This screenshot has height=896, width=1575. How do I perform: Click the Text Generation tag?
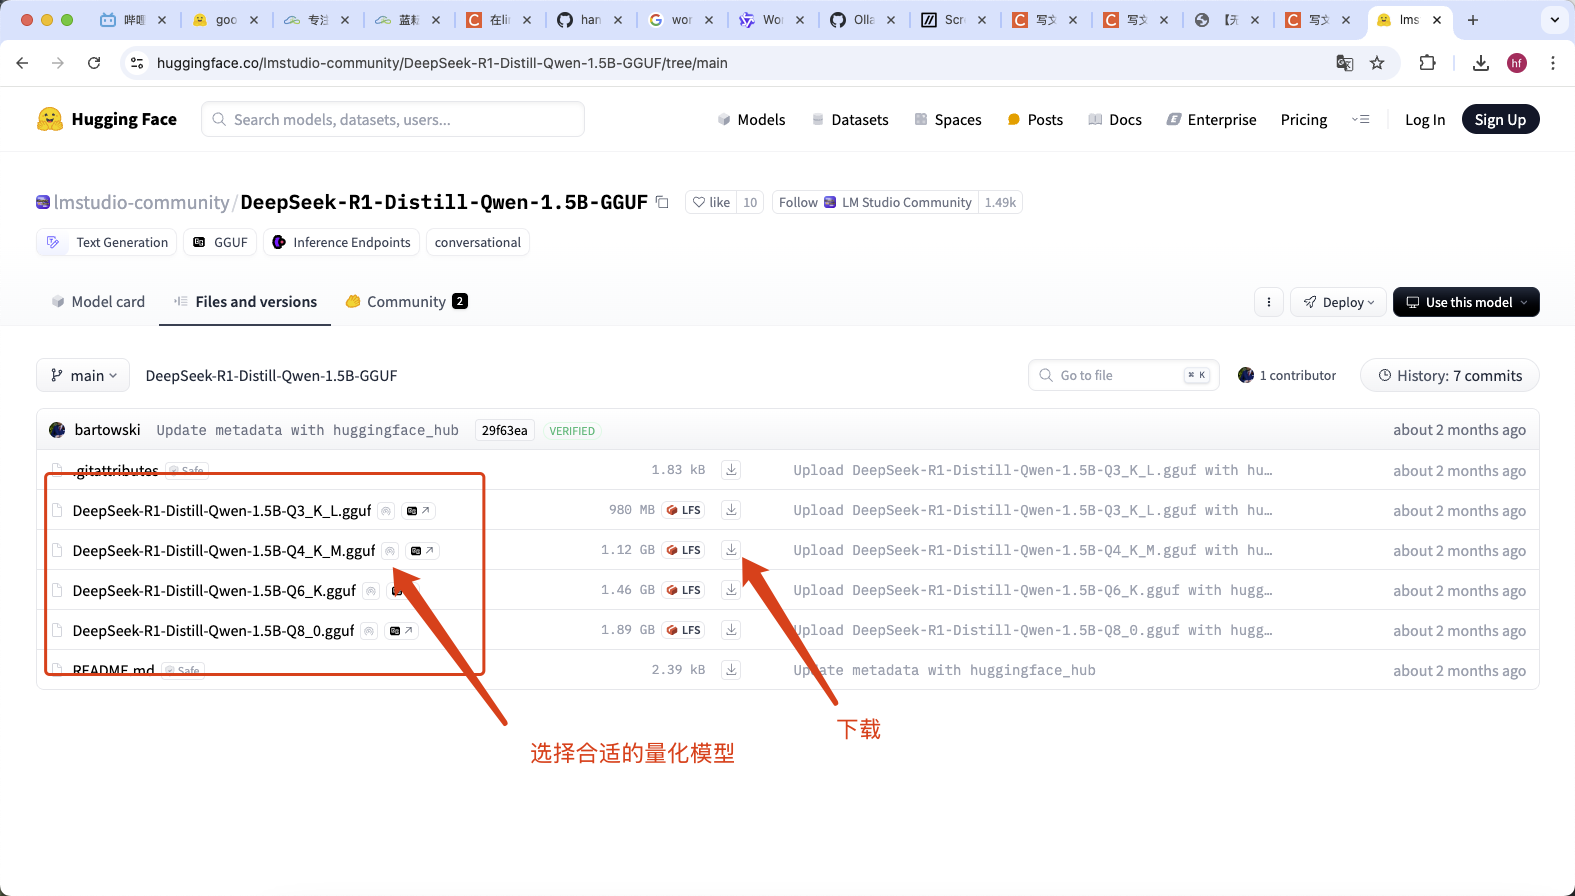click(x=107, y=242)
